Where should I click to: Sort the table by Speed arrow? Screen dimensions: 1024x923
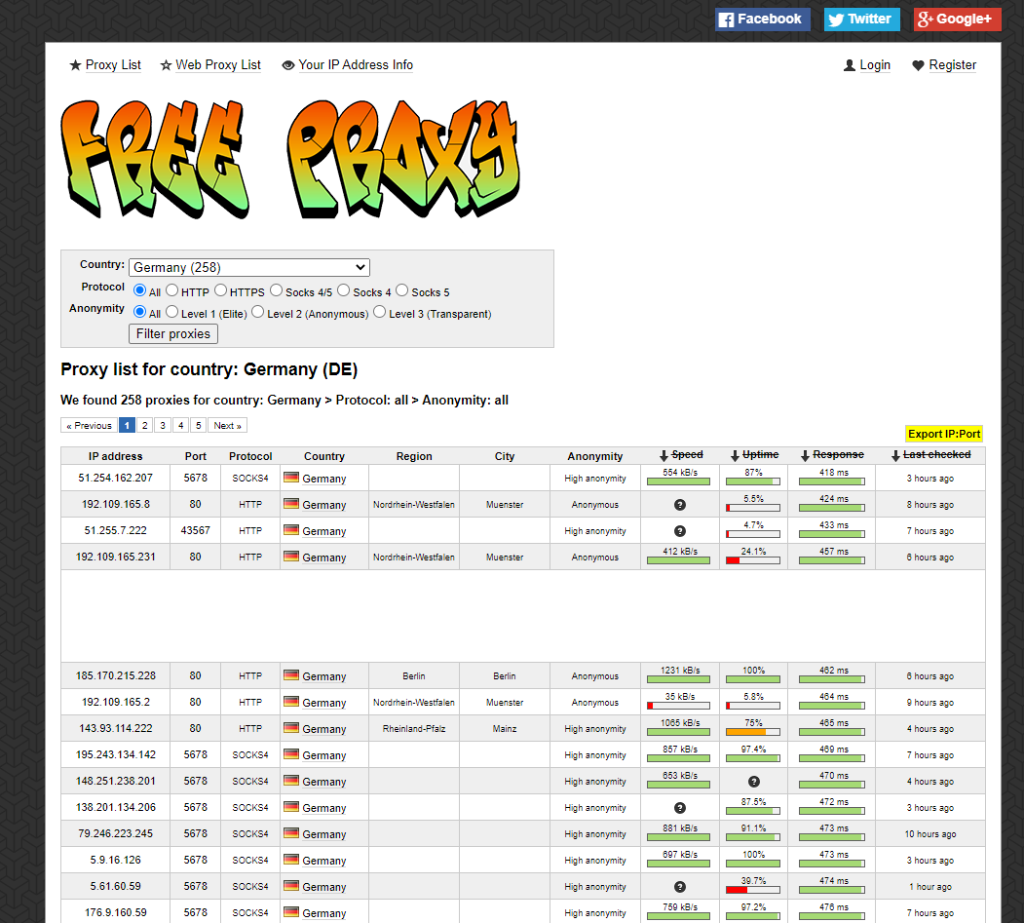pyautogui.click(x=663, y=455)
